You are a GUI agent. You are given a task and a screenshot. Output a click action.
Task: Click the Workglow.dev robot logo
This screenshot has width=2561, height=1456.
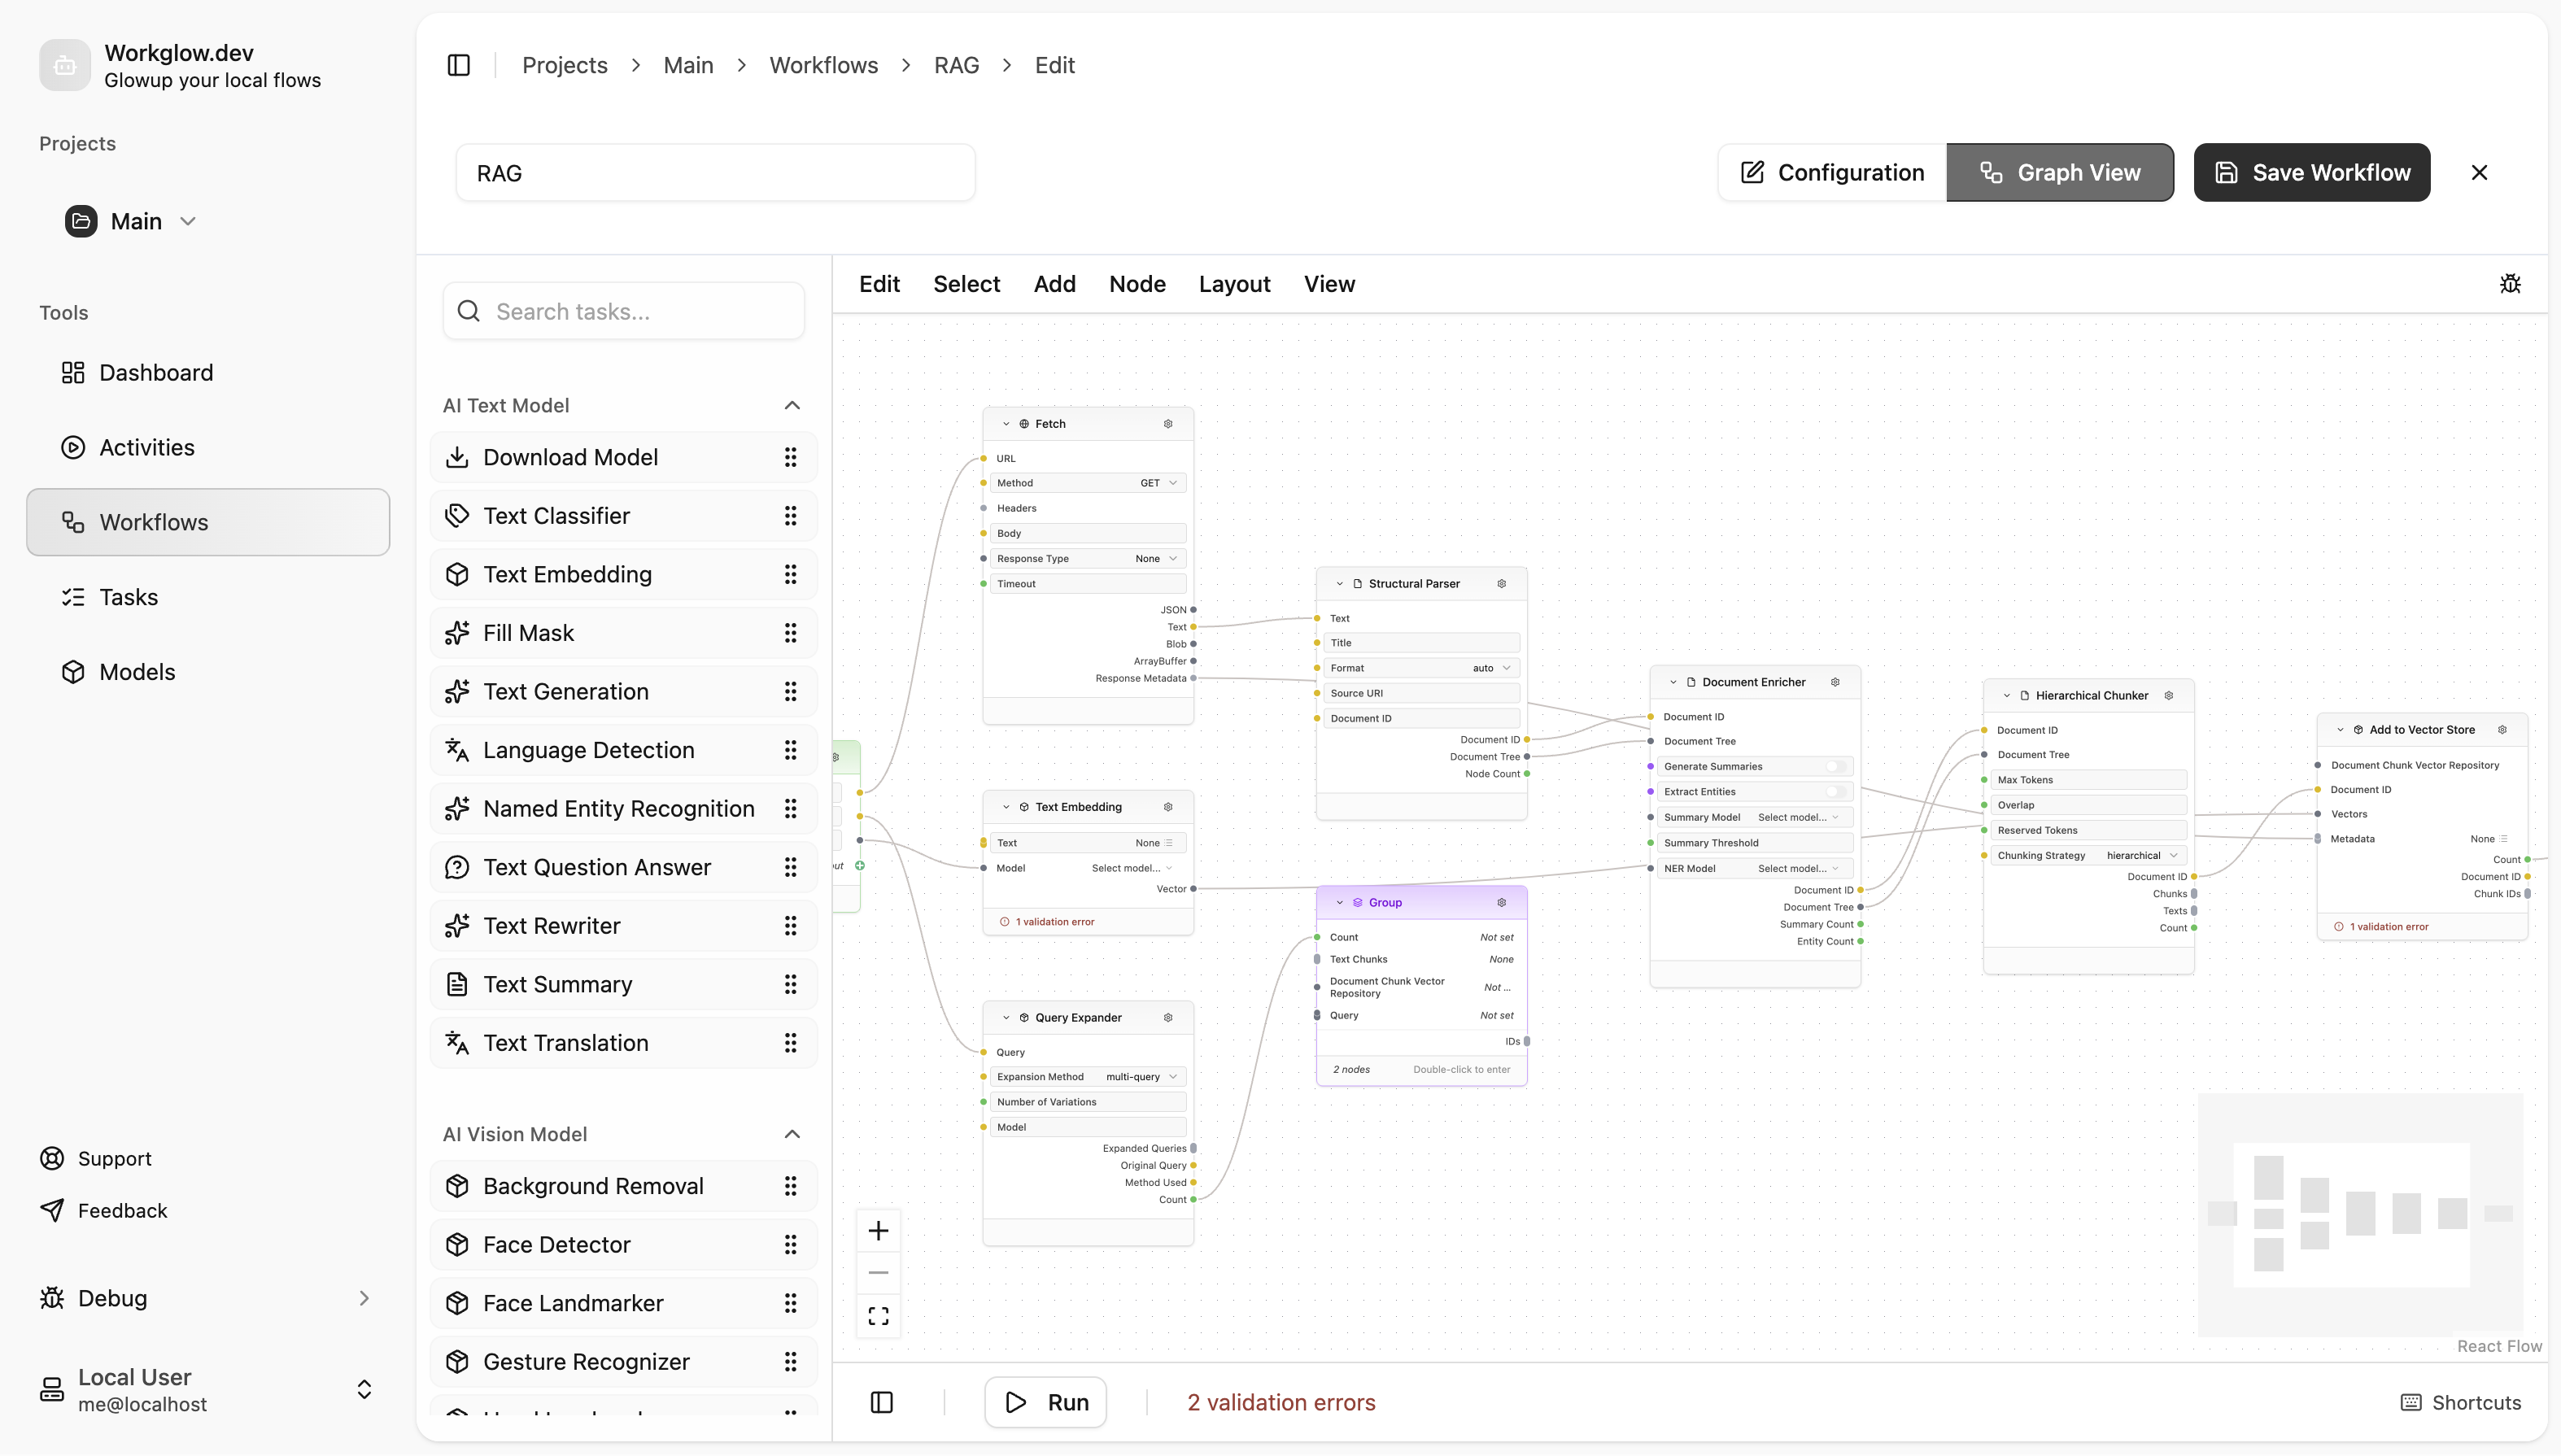coord(65,65)
